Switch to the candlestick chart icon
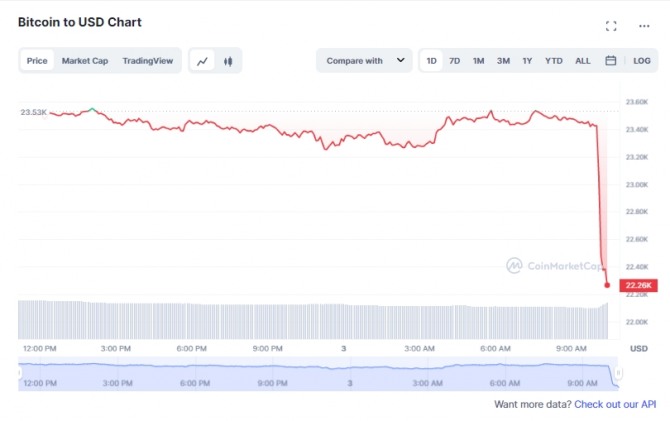 [x=228, y=61]
